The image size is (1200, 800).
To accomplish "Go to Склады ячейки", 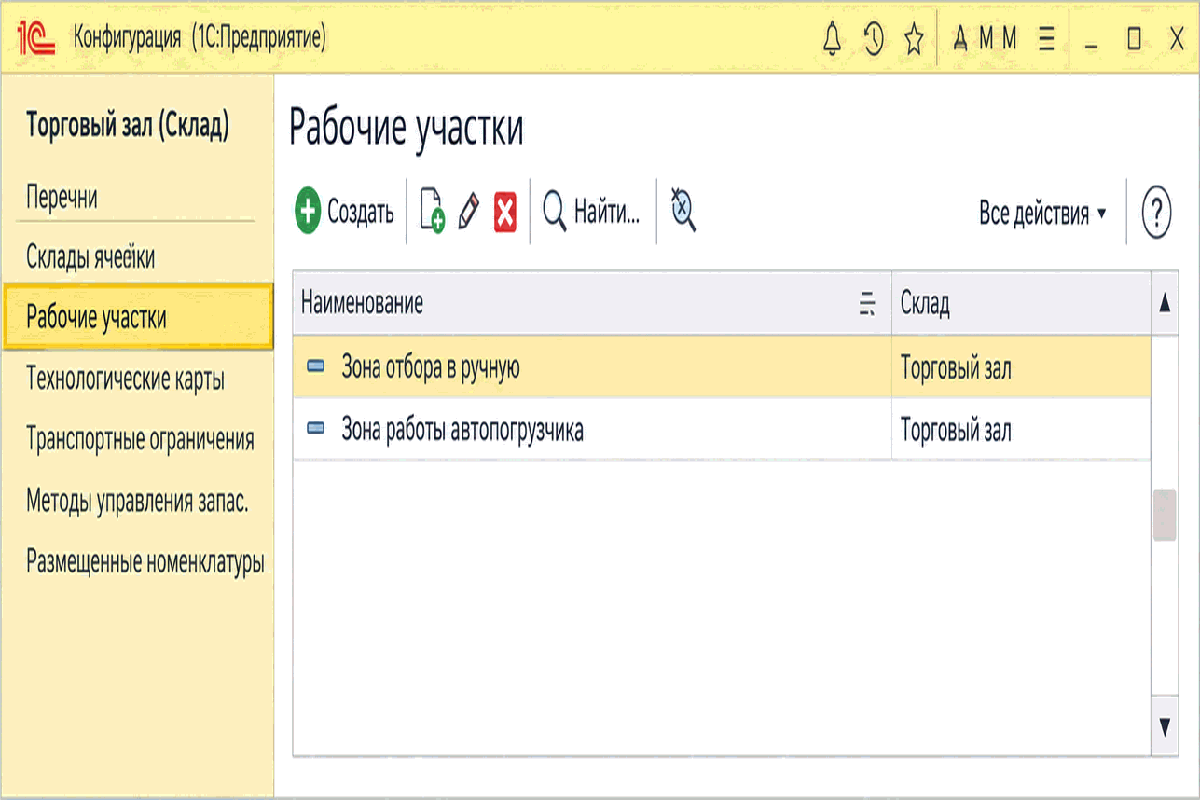I will pos(91,258).
